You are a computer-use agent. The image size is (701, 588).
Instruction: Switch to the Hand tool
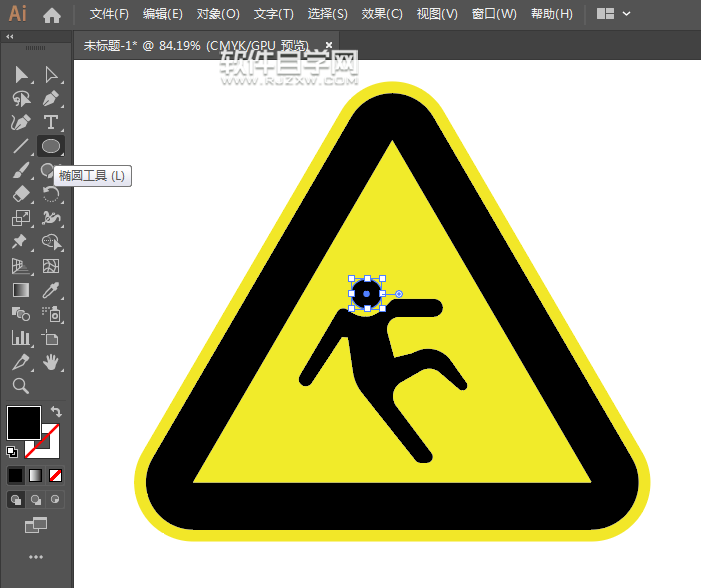(x=51, y=362)
